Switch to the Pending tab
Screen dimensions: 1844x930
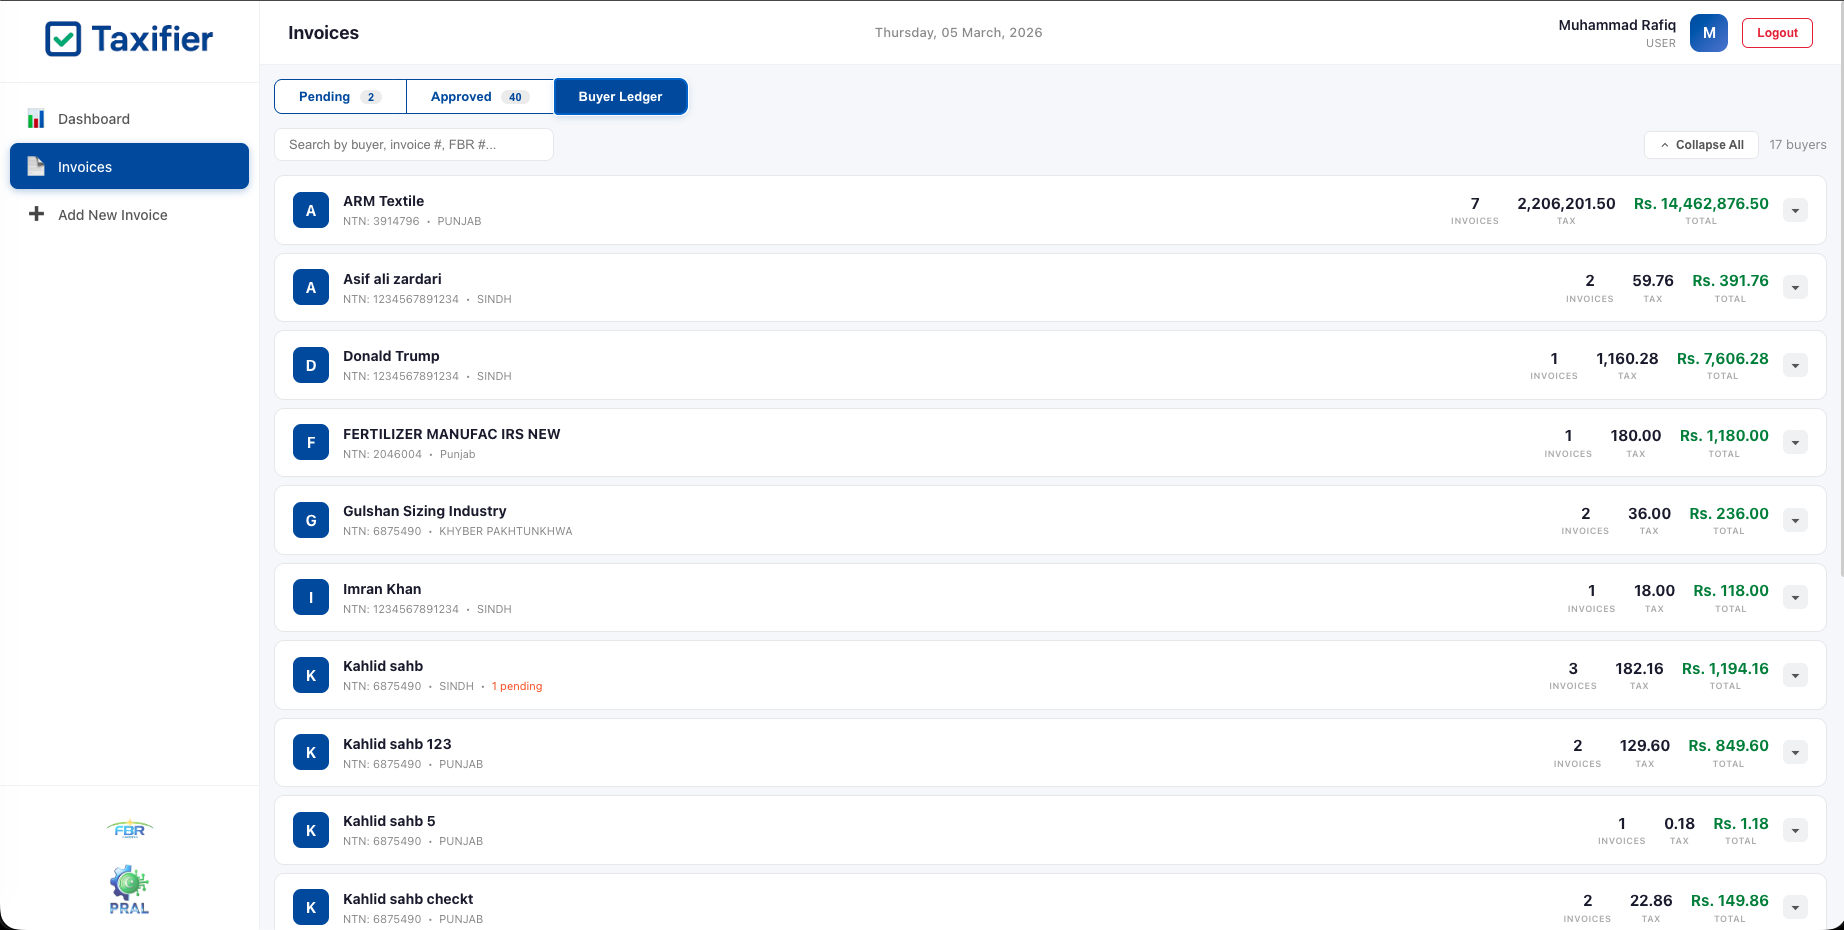339,96
